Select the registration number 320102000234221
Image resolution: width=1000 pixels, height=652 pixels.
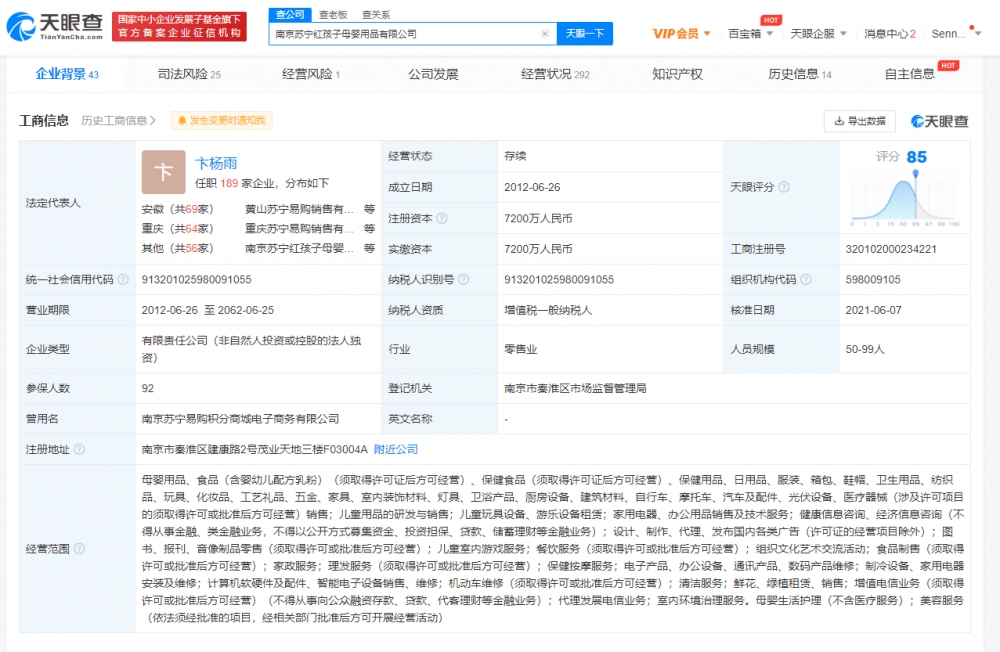[891, 249]
